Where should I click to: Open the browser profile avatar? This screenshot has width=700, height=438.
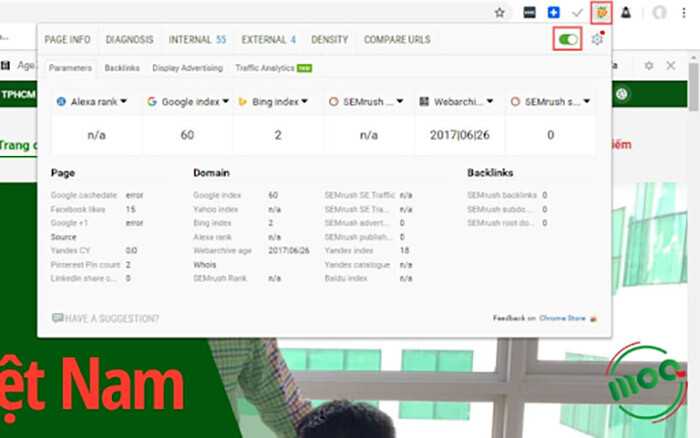coord(659,13)
